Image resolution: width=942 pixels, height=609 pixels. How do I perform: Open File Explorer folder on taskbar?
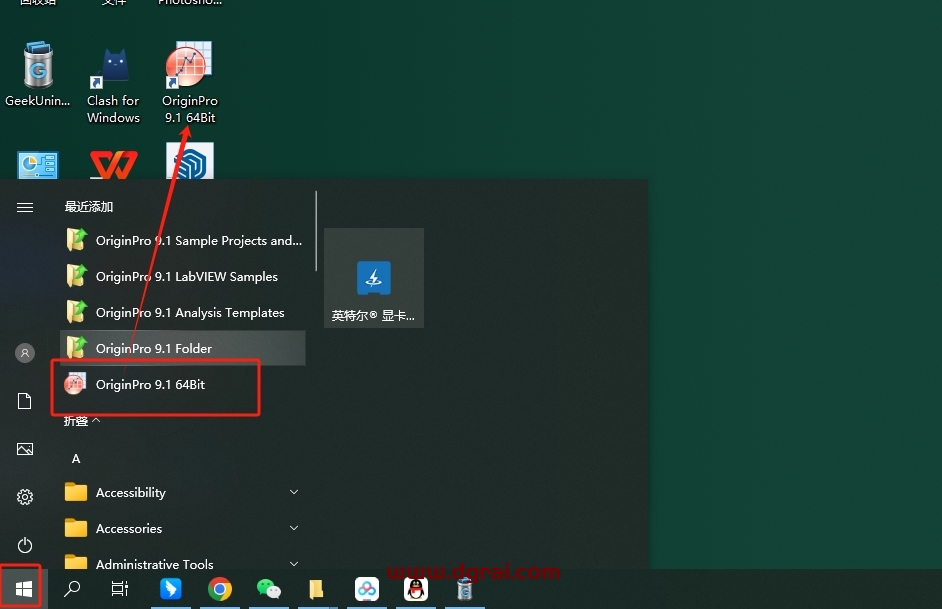pos(316,589)
